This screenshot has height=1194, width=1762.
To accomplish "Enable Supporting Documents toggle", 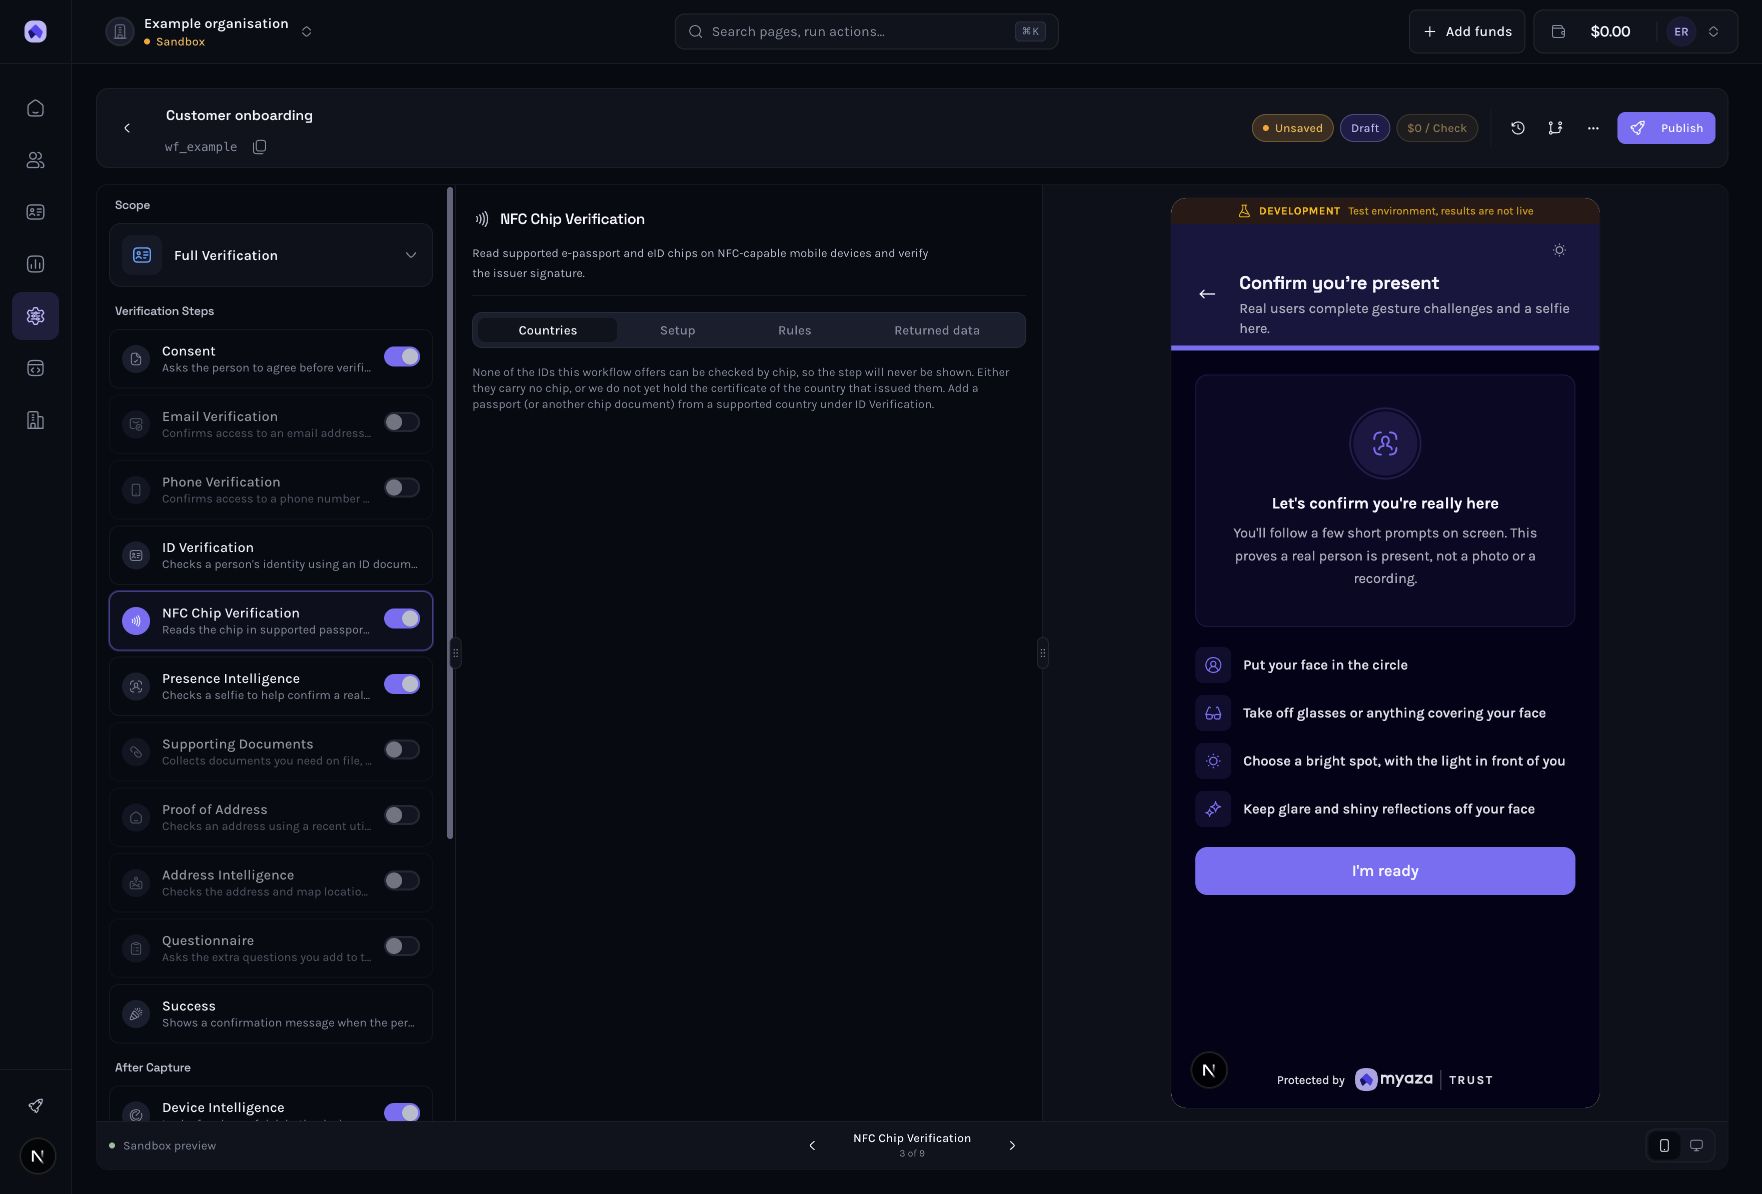I will tap(402, 750).
